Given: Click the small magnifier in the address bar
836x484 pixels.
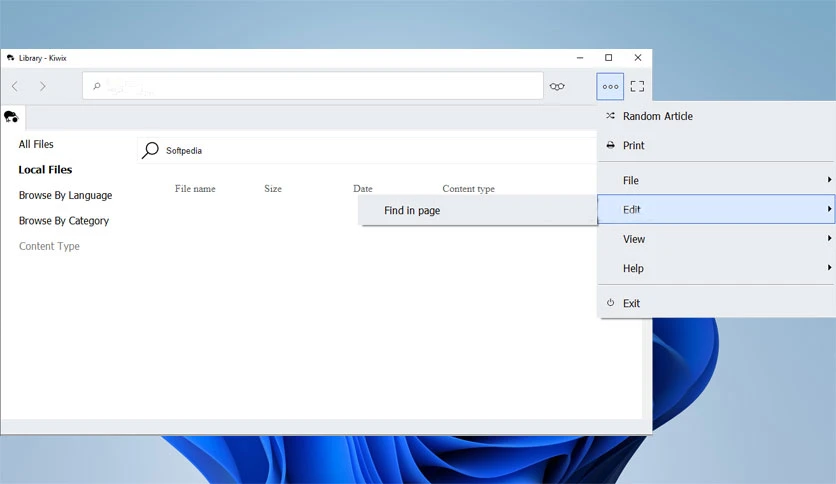Looking at the screenshot, I should 97,86.
